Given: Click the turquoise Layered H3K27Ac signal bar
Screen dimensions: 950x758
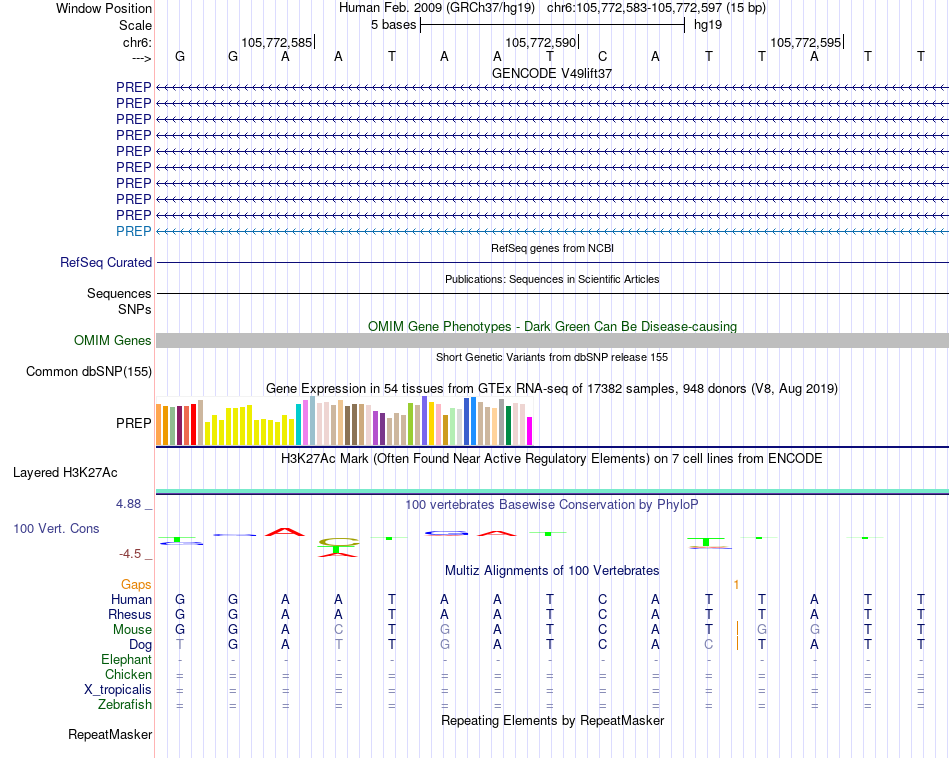Looking at the screenshot, I should pyautogui.click(x=552, y=491).
